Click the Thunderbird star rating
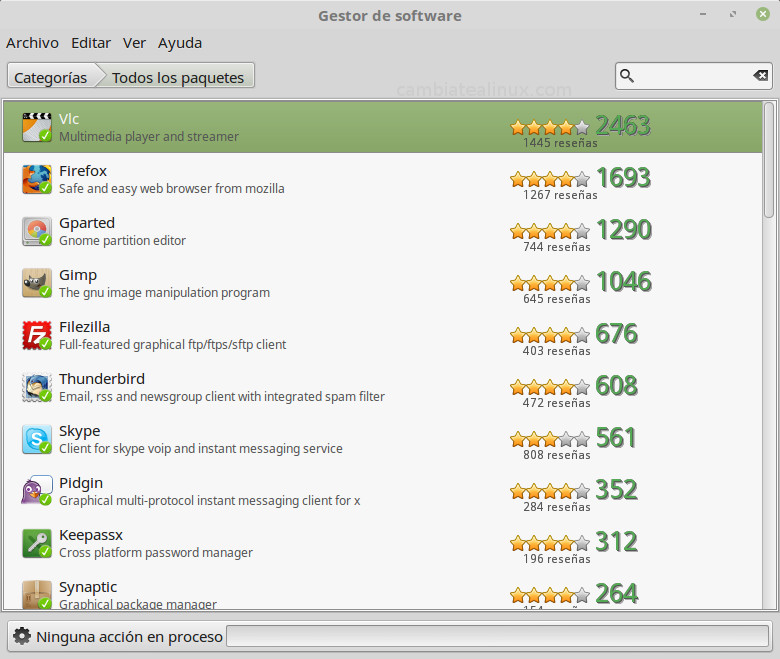 (x=550, y=387)
